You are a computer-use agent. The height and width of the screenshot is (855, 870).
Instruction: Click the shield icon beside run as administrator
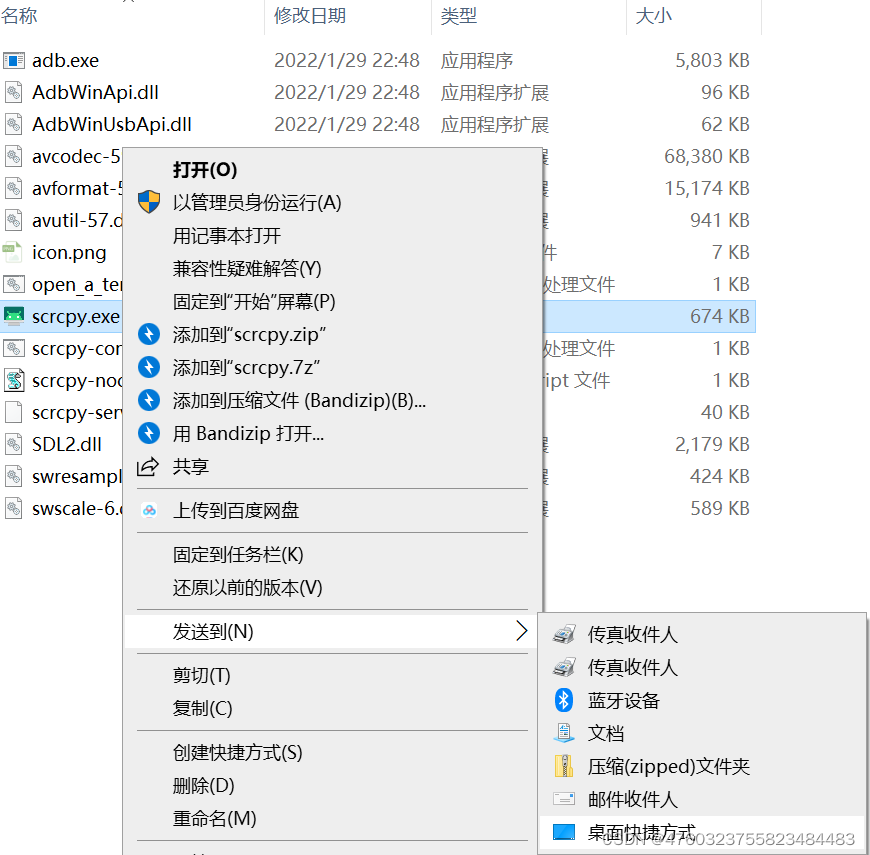(149, 202)
